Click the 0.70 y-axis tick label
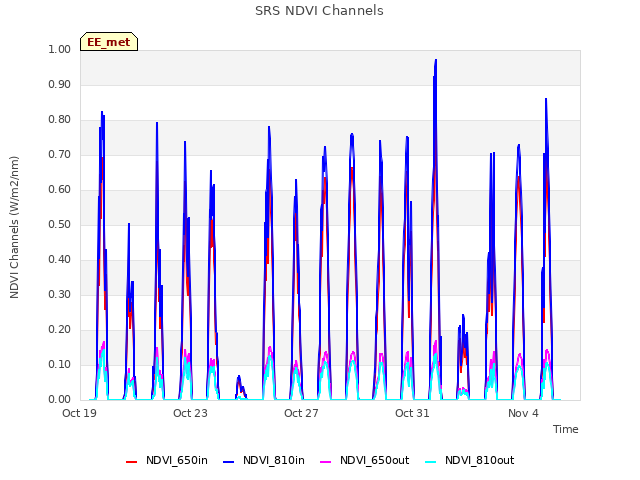This screenshot has width=640, height=480. [60, 154]
